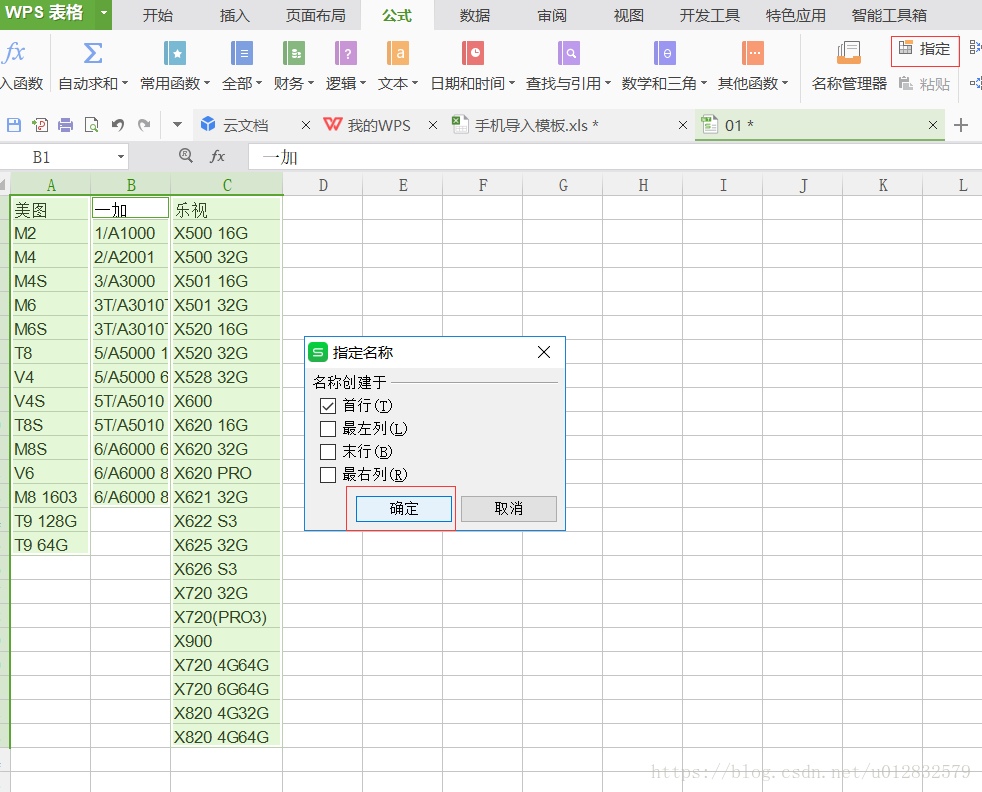Open the AutoSum (自动求和) function icon
982x792 pixels.
coord(93,53)
